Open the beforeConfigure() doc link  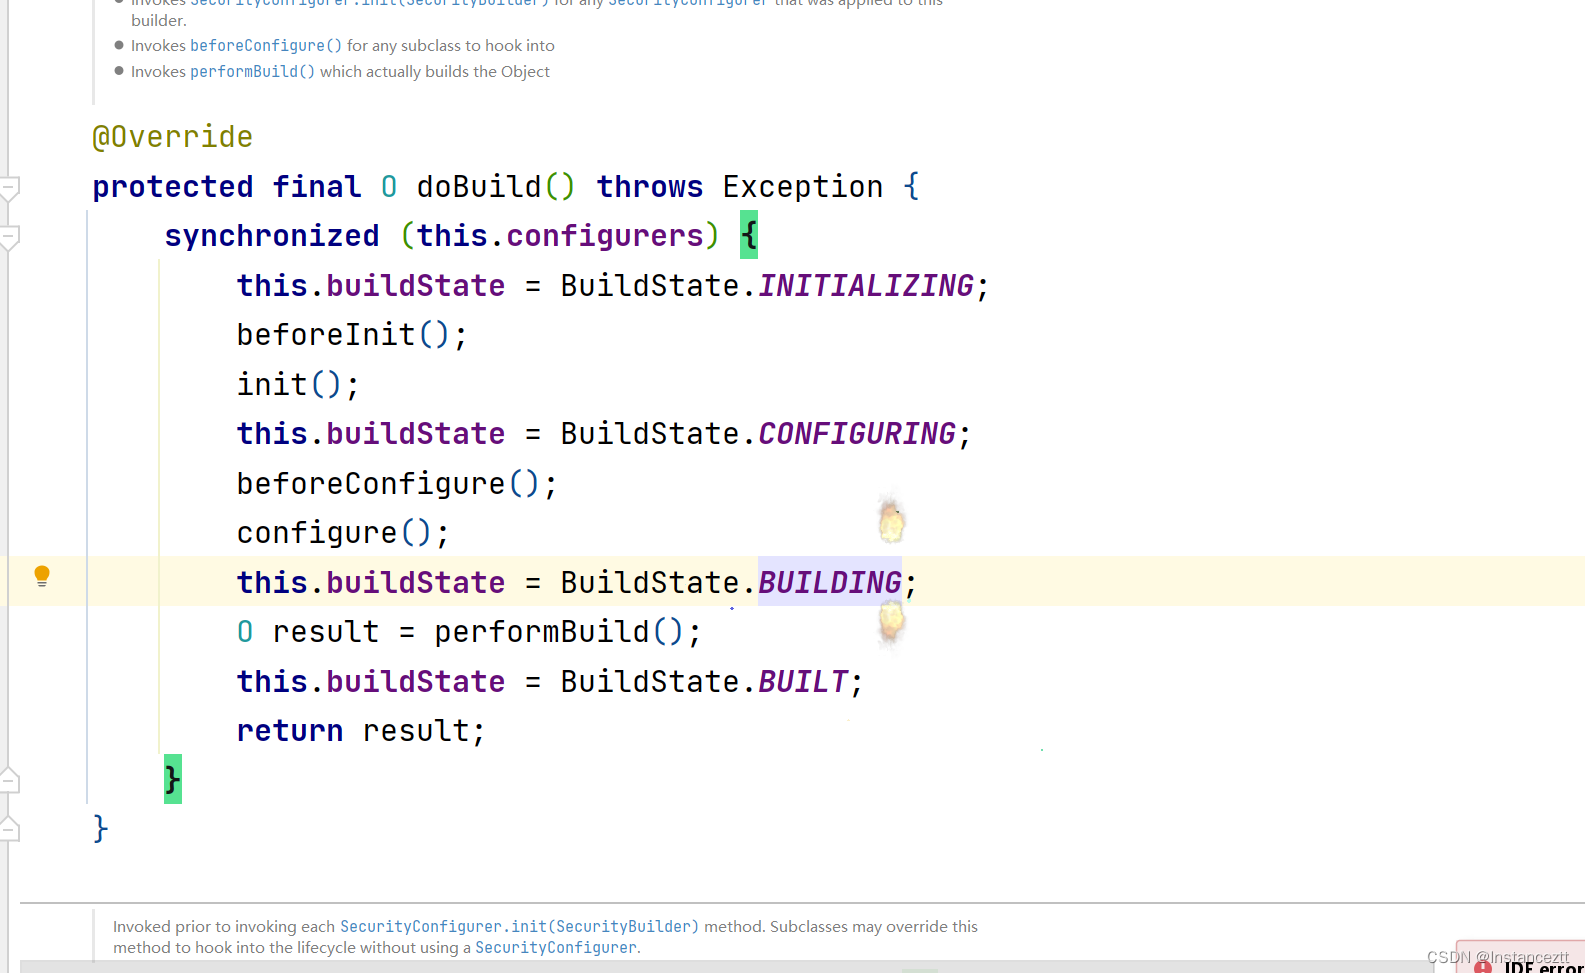(266, 46)
